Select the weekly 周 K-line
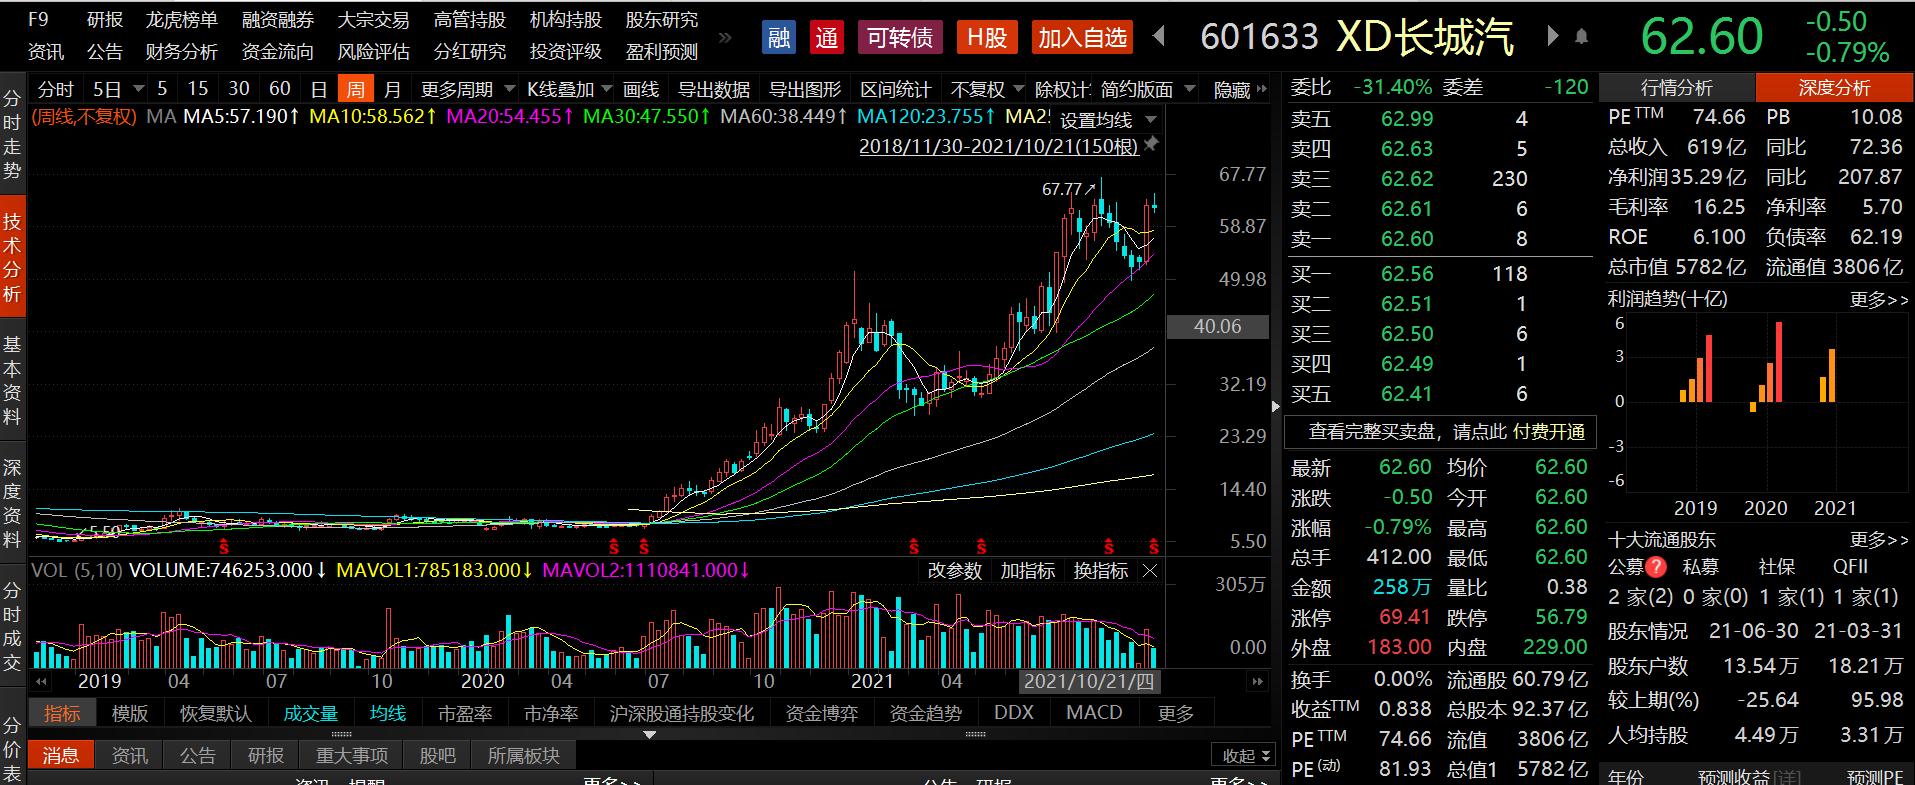This screenshot has height=785, width=1915. (x=355, y=89)
